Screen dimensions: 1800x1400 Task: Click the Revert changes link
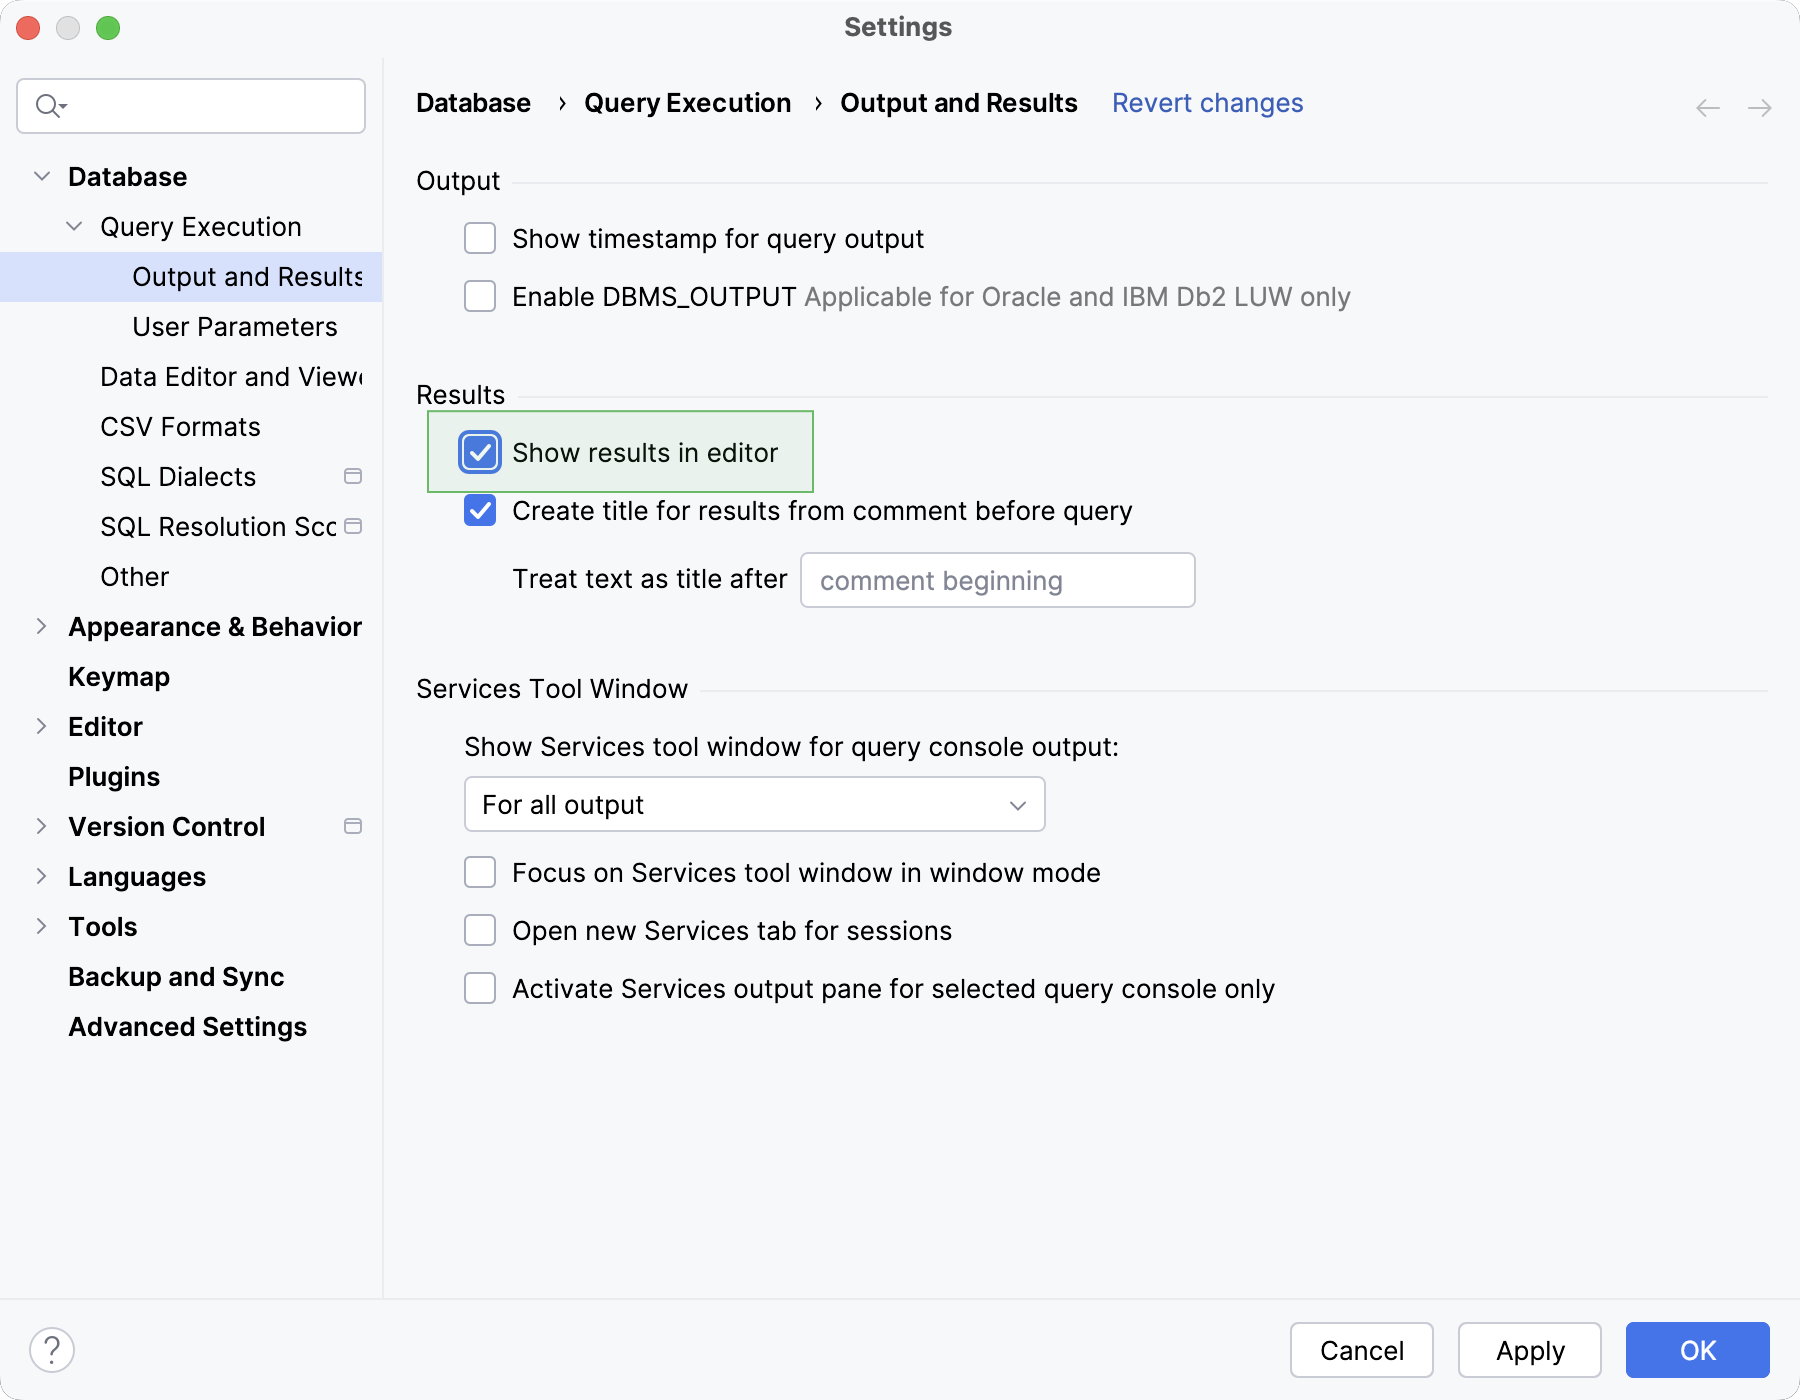pos(1207,103)
